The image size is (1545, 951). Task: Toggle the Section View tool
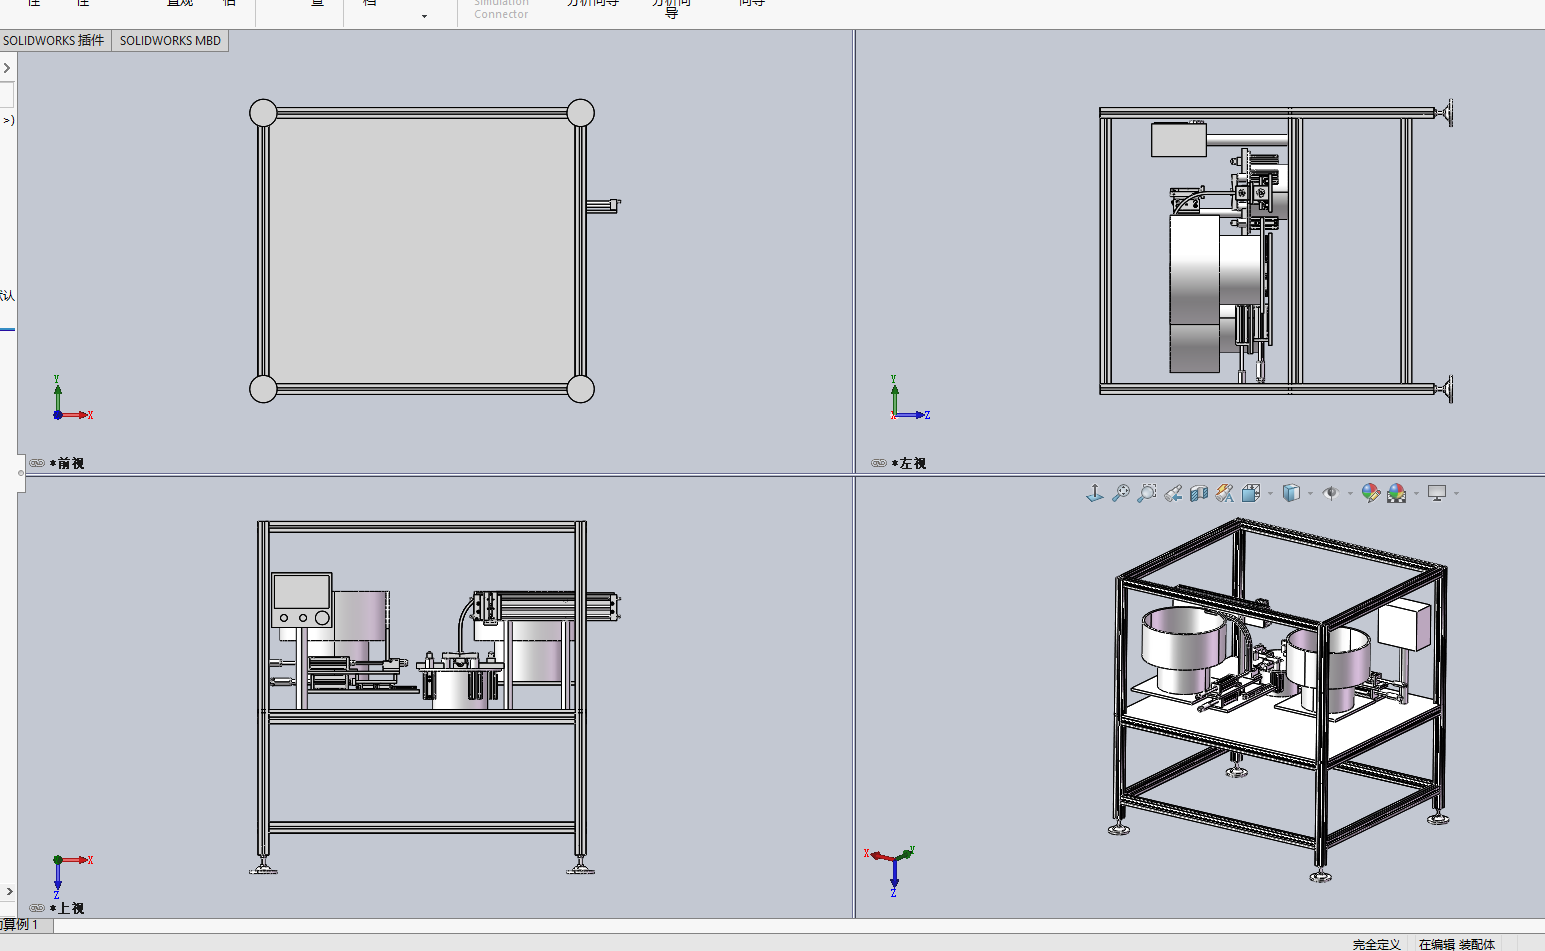1199,493
